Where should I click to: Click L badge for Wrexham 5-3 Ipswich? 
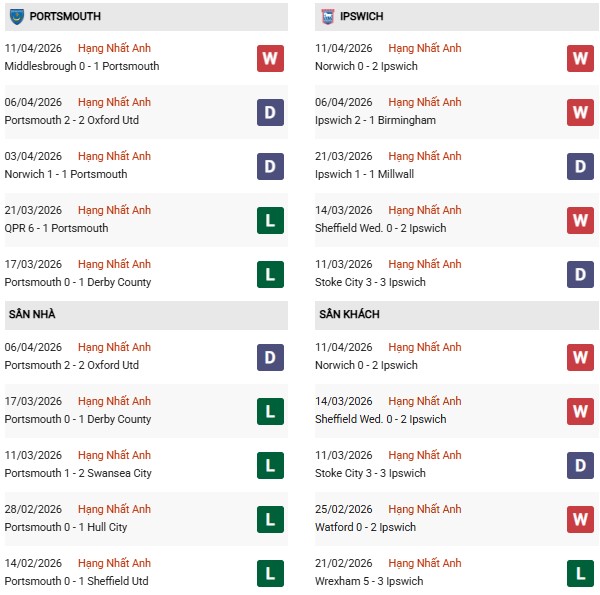click(x=580, y=573)
